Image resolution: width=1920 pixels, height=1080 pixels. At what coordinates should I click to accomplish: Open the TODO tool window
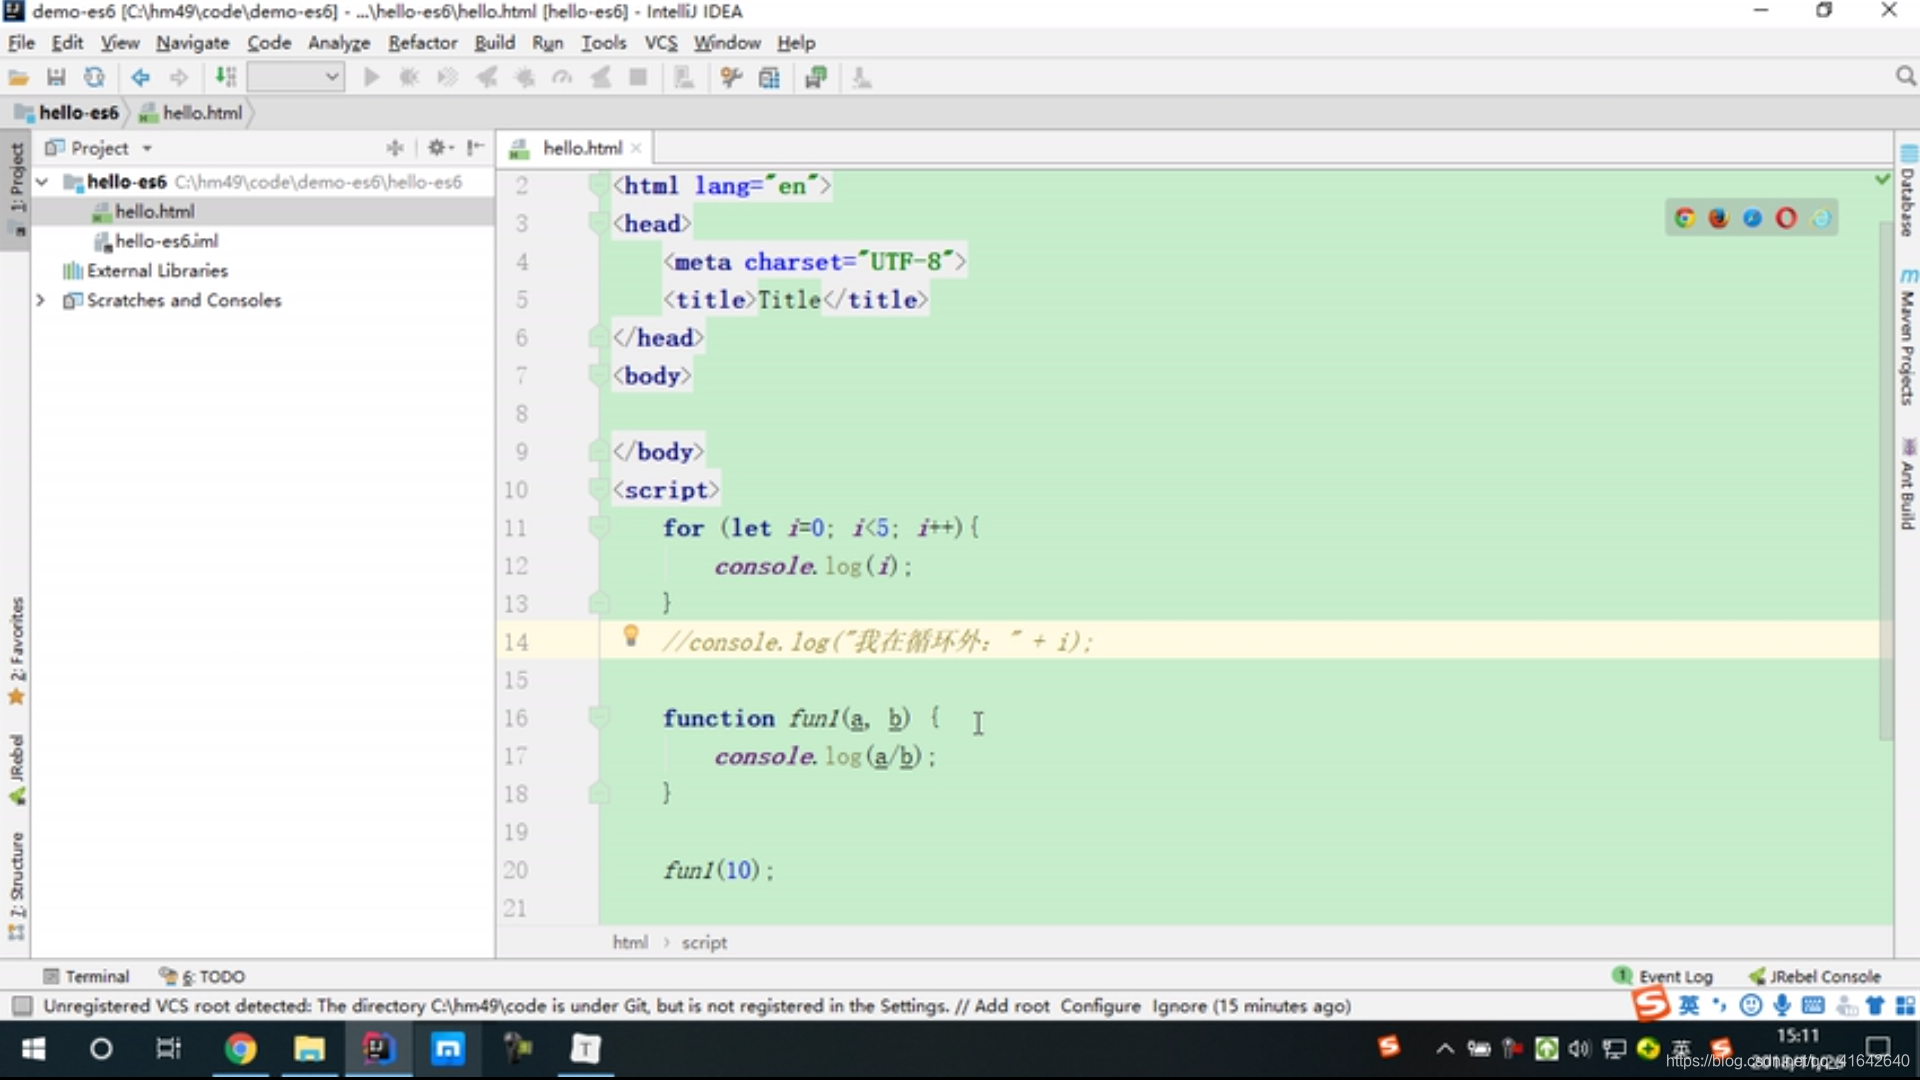tap(203, 976)
